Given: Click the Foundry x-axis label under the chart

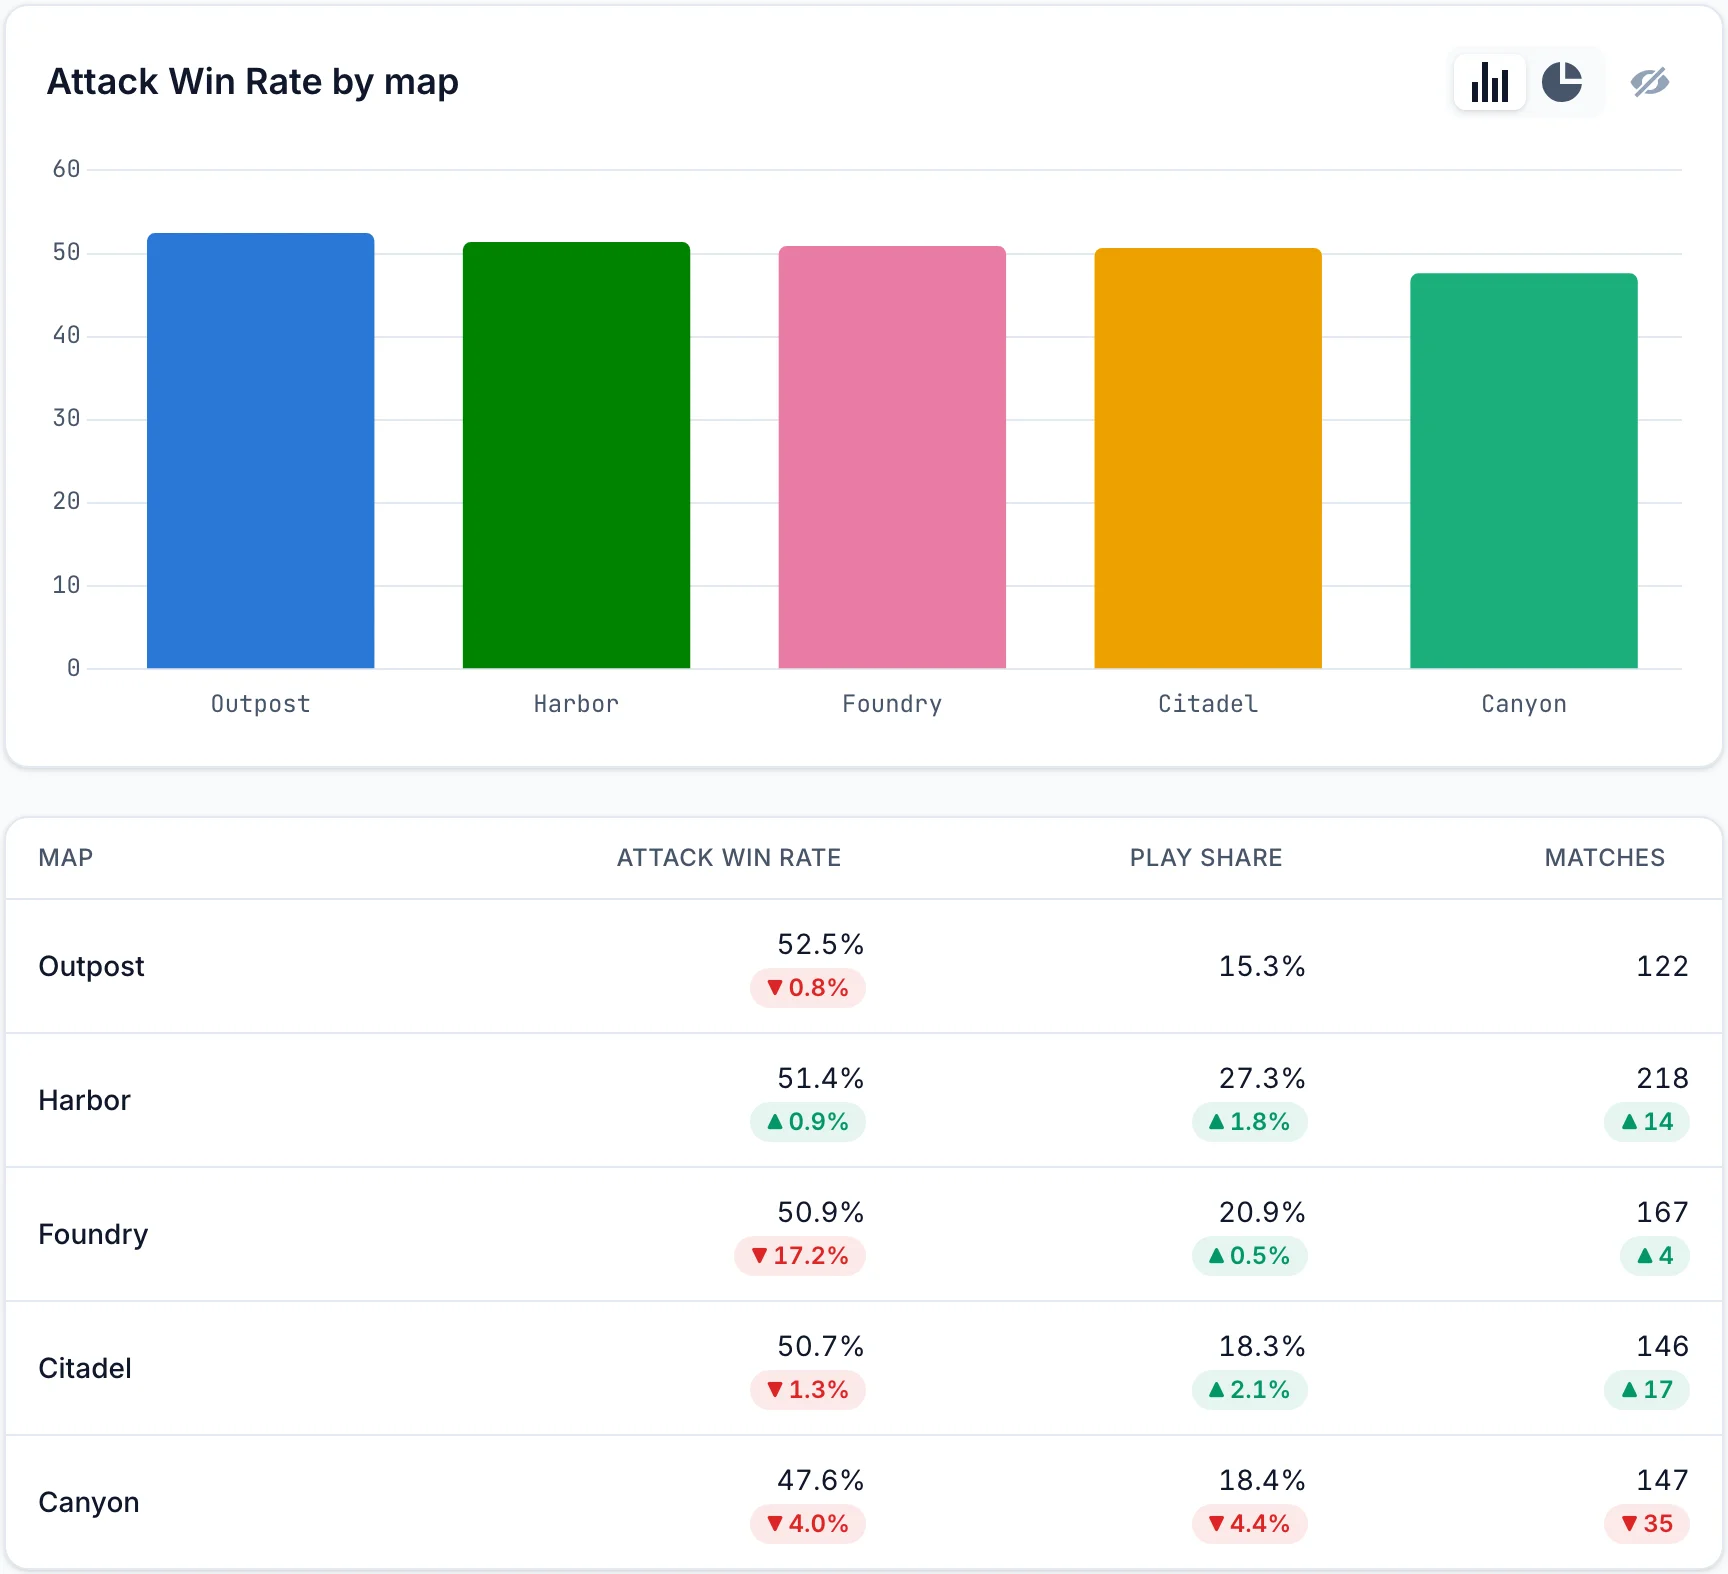Looking at the screenshot, I should pos(892,704).
